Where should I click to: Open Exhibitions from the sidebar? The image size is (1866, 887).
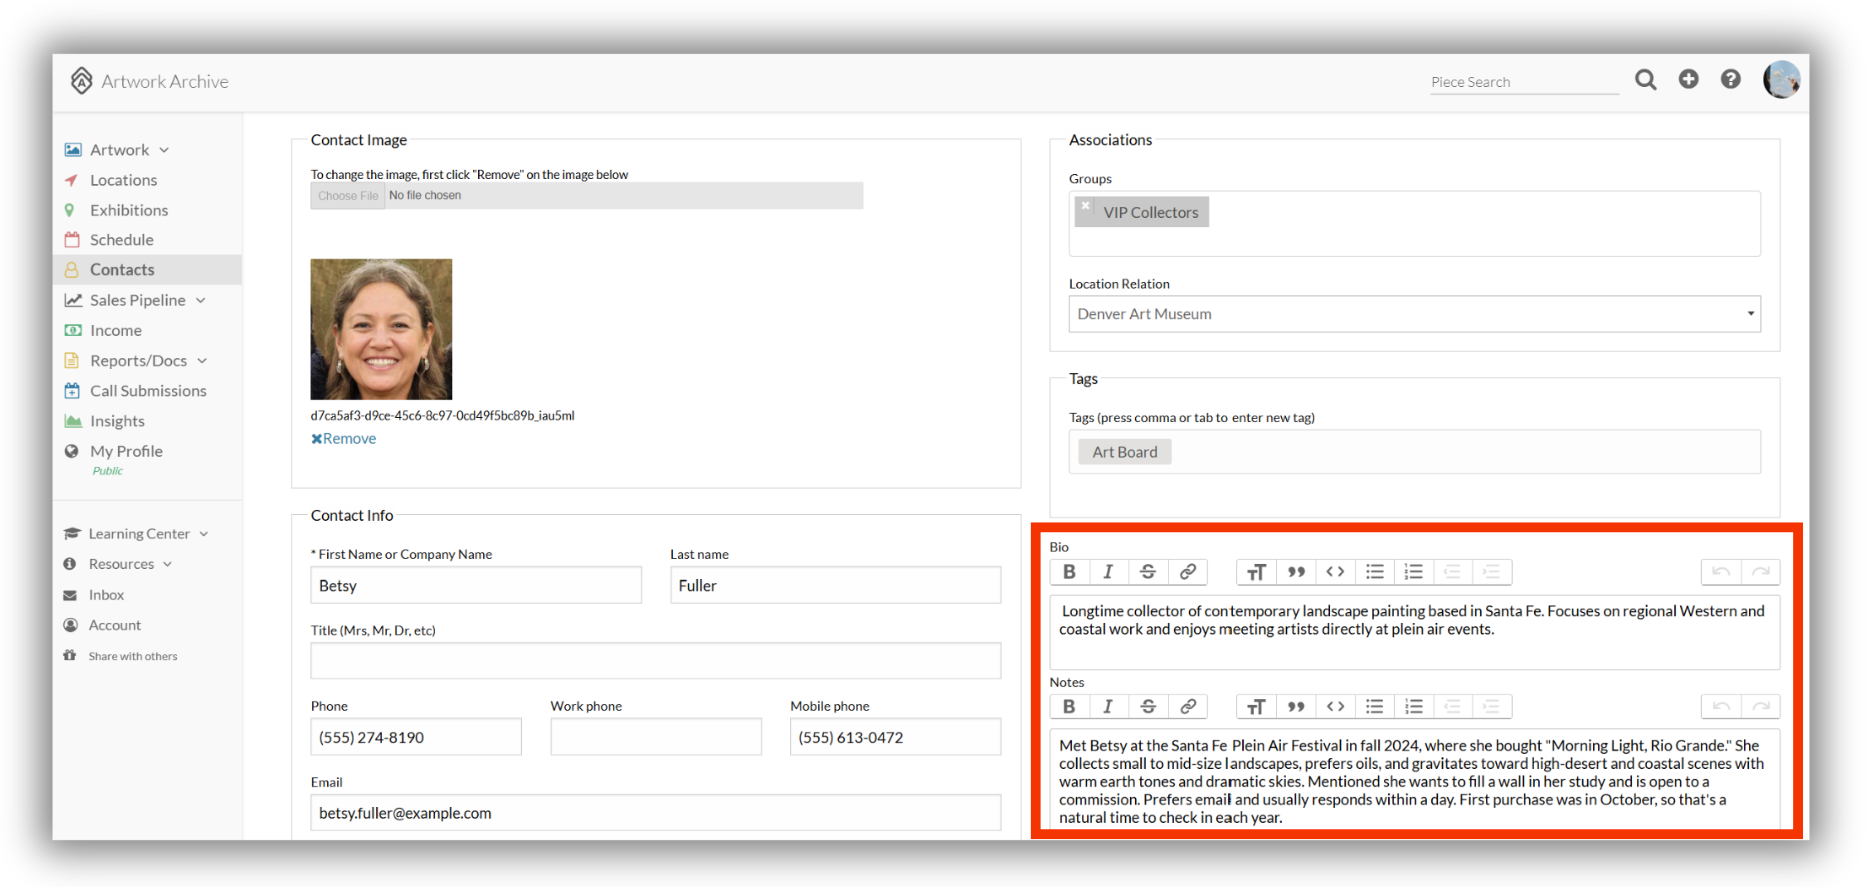129,210
